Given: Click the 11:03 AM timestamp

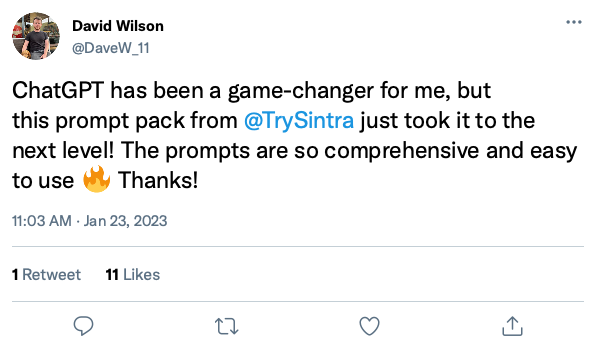Looking at the screenshot, I should 42,221.
